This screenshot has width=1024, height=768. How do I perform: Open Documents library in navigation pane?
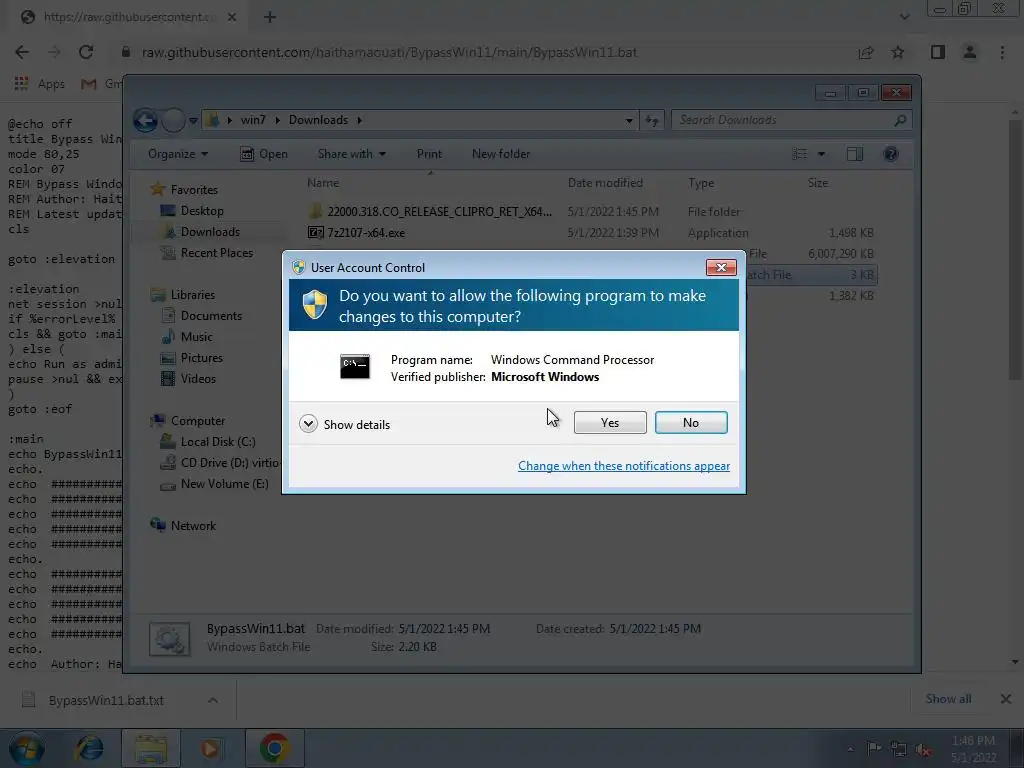[211, 316]
